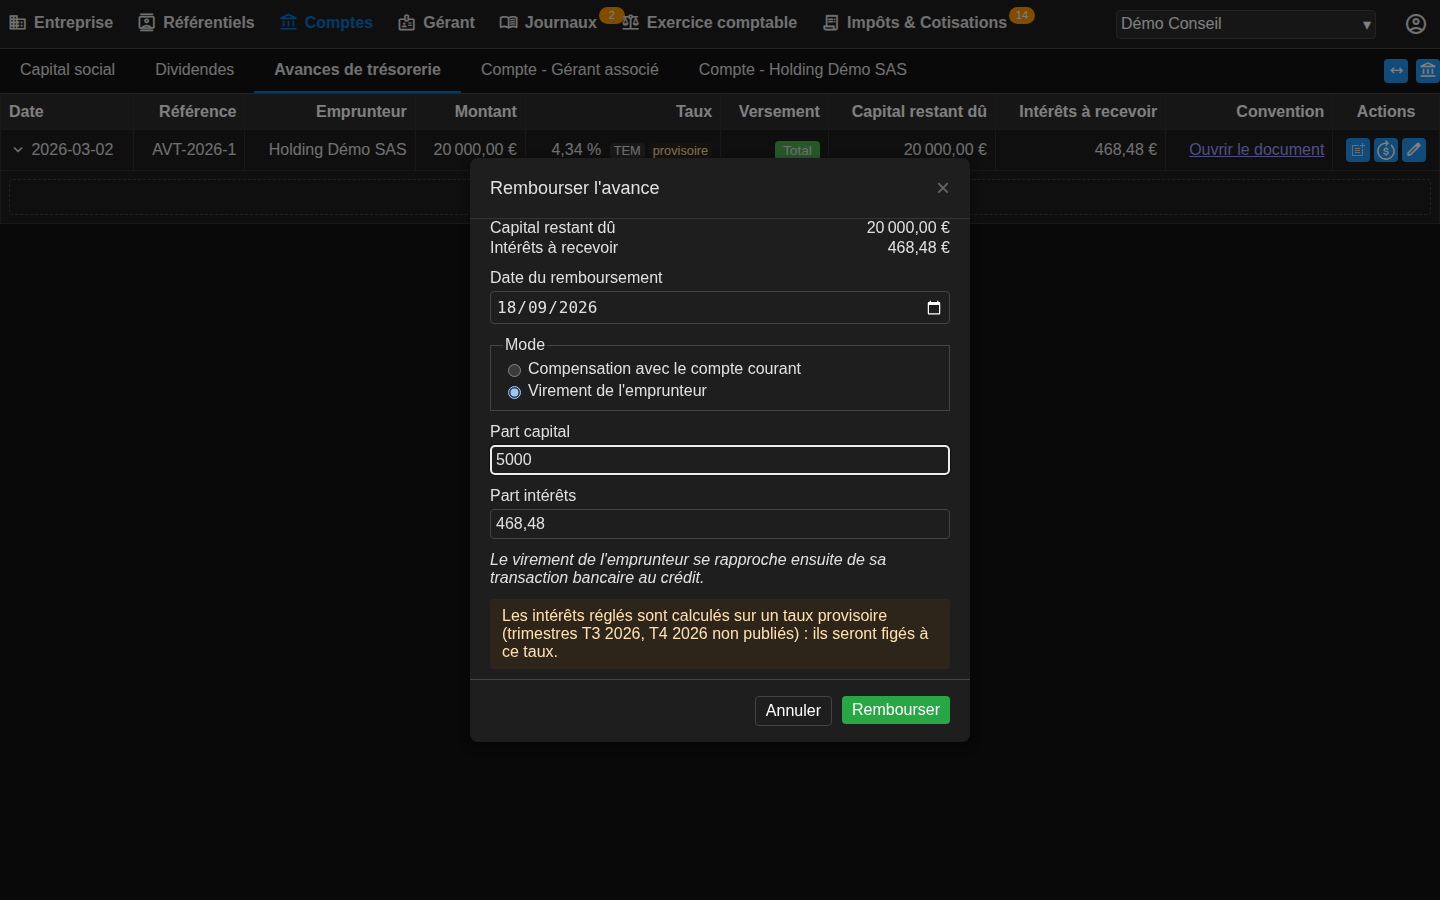This screenshot has width=1440, height=900.
Task: Click the Gérant badge icon
Action: (x=406, y=22)
